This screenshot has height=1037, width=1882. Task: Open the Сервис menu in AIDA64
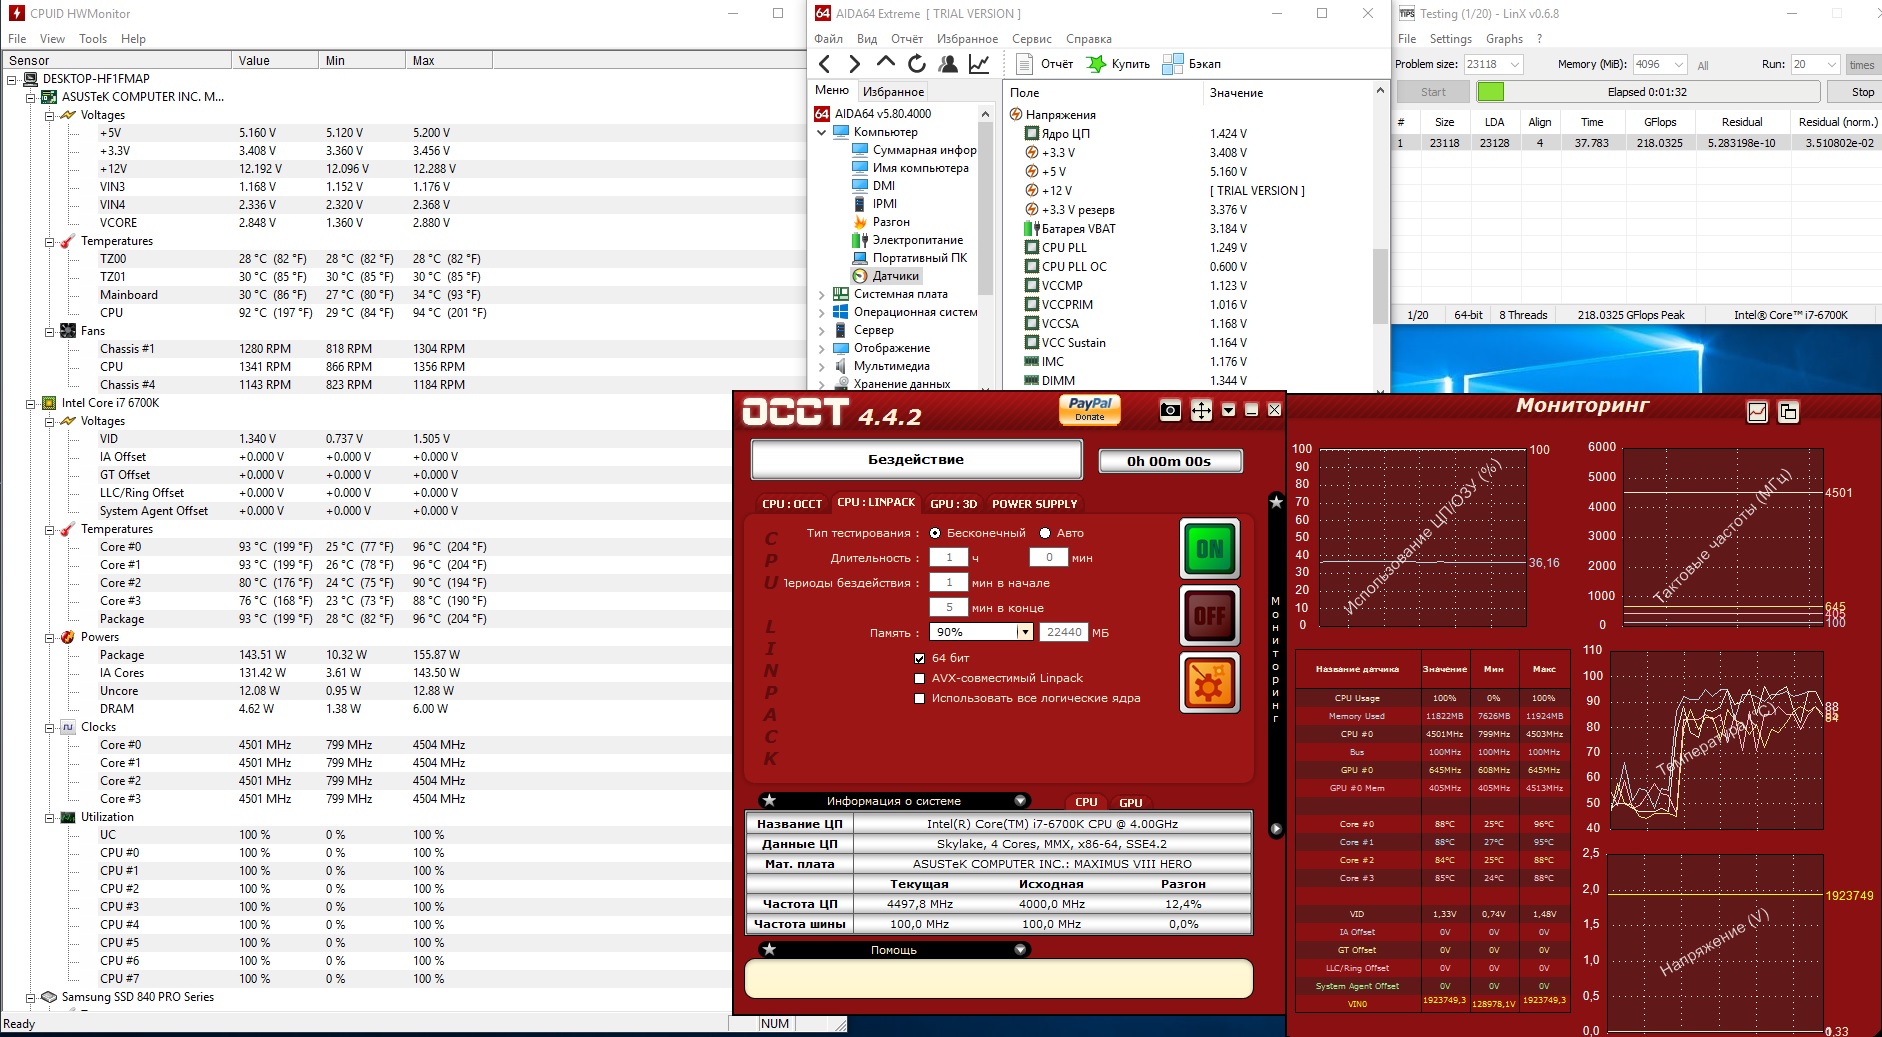[1032, 39]
